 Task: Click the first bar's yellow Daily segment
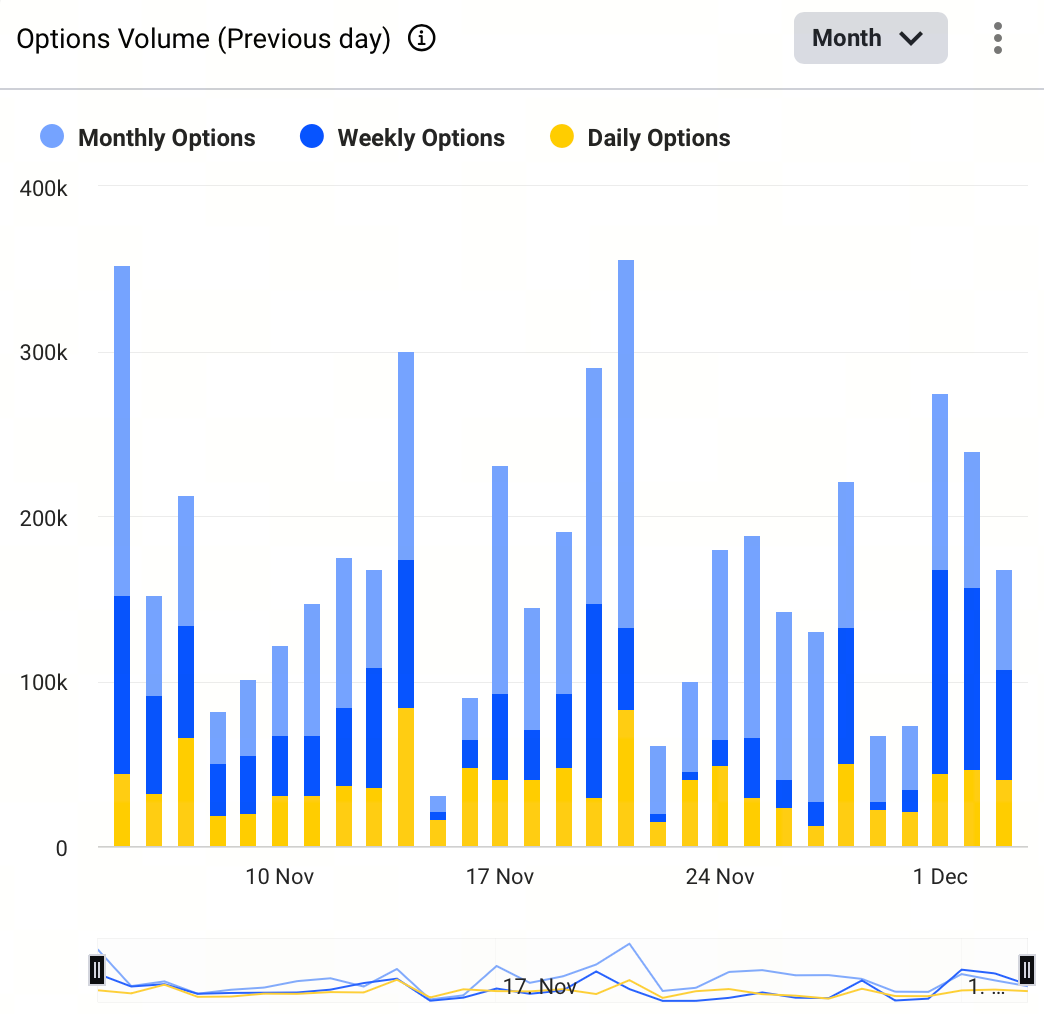pos(122,810)
